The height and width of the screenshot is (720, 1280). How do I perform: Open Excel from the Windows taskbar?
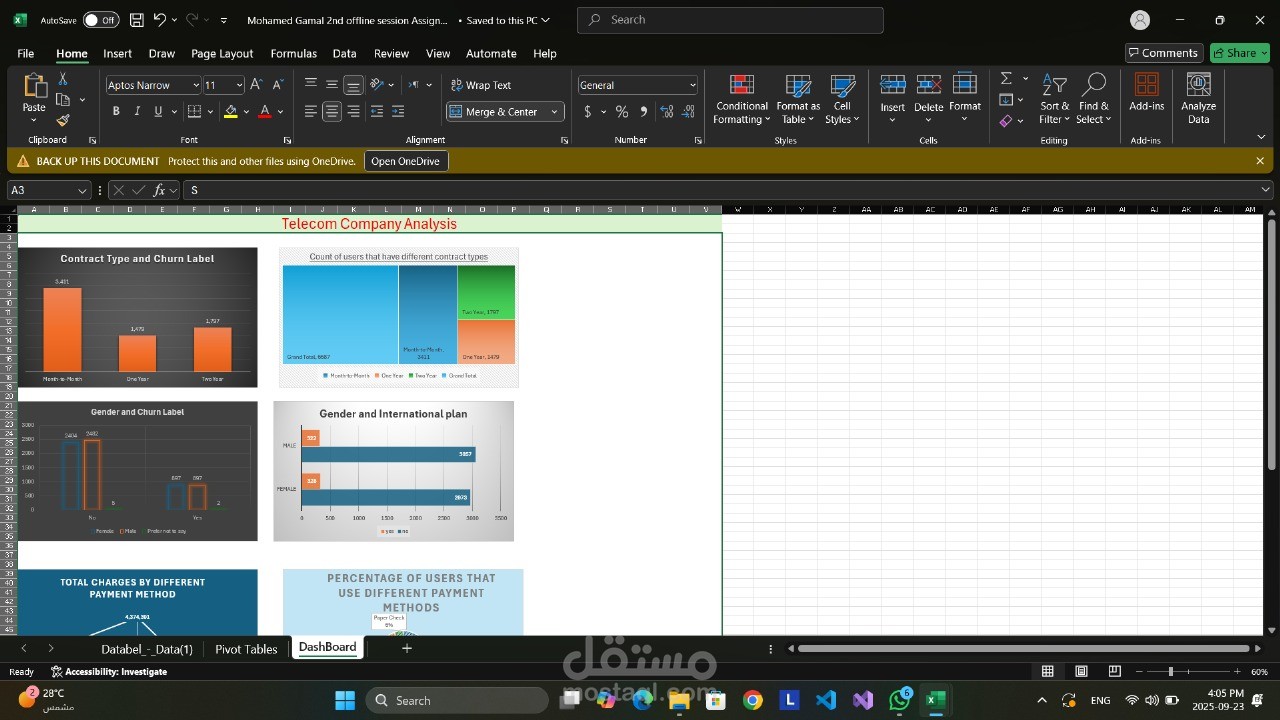coord(935,700)
